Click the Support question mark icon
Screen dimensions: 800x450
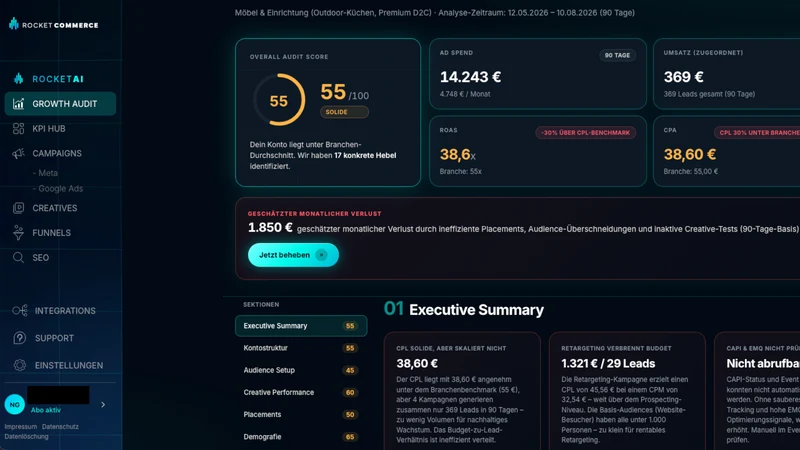click(19, 338)
